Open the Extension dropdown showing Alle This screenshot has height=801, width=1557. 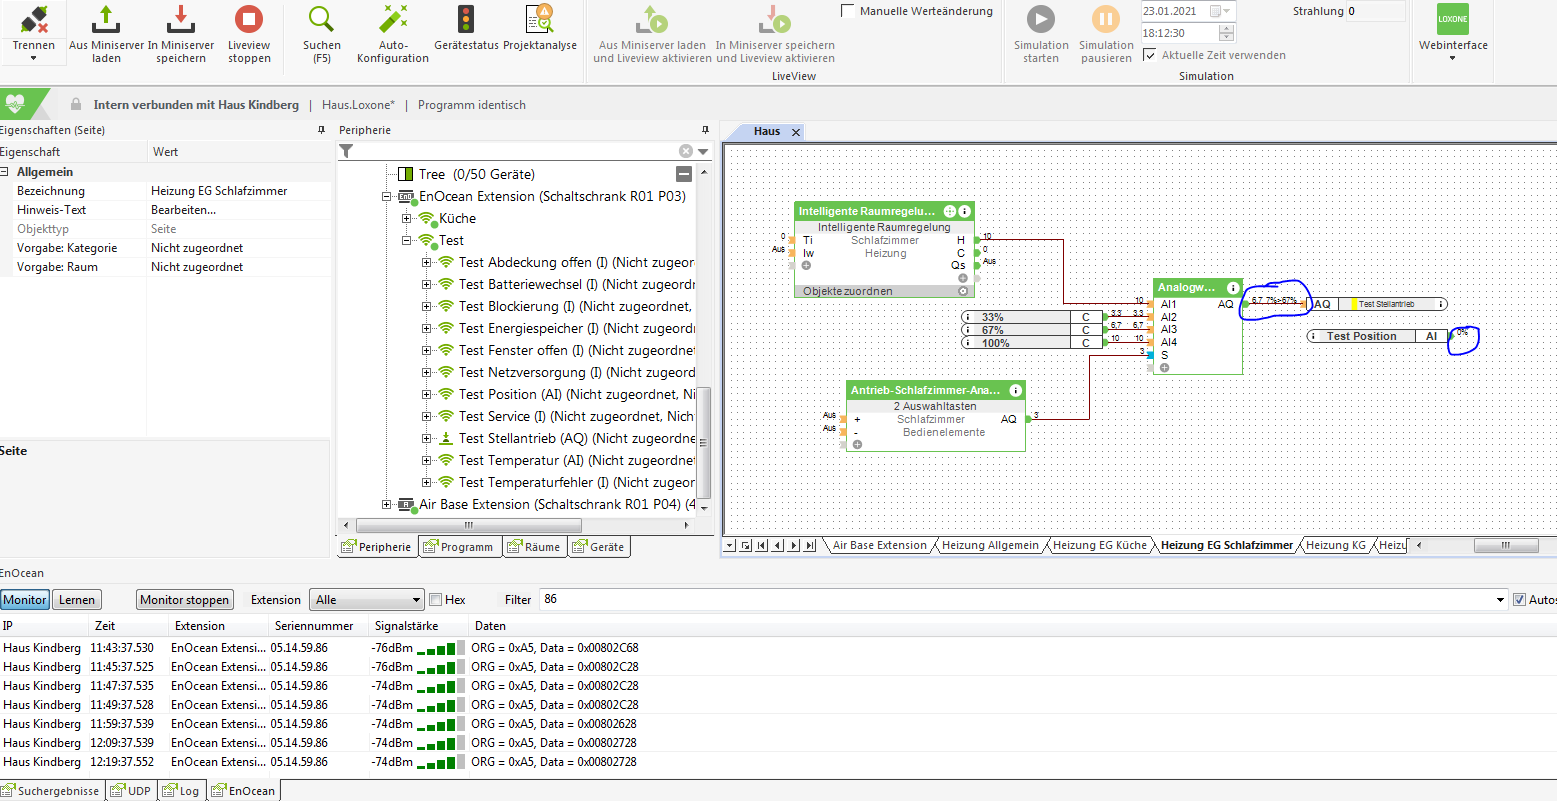coord(367,600)
